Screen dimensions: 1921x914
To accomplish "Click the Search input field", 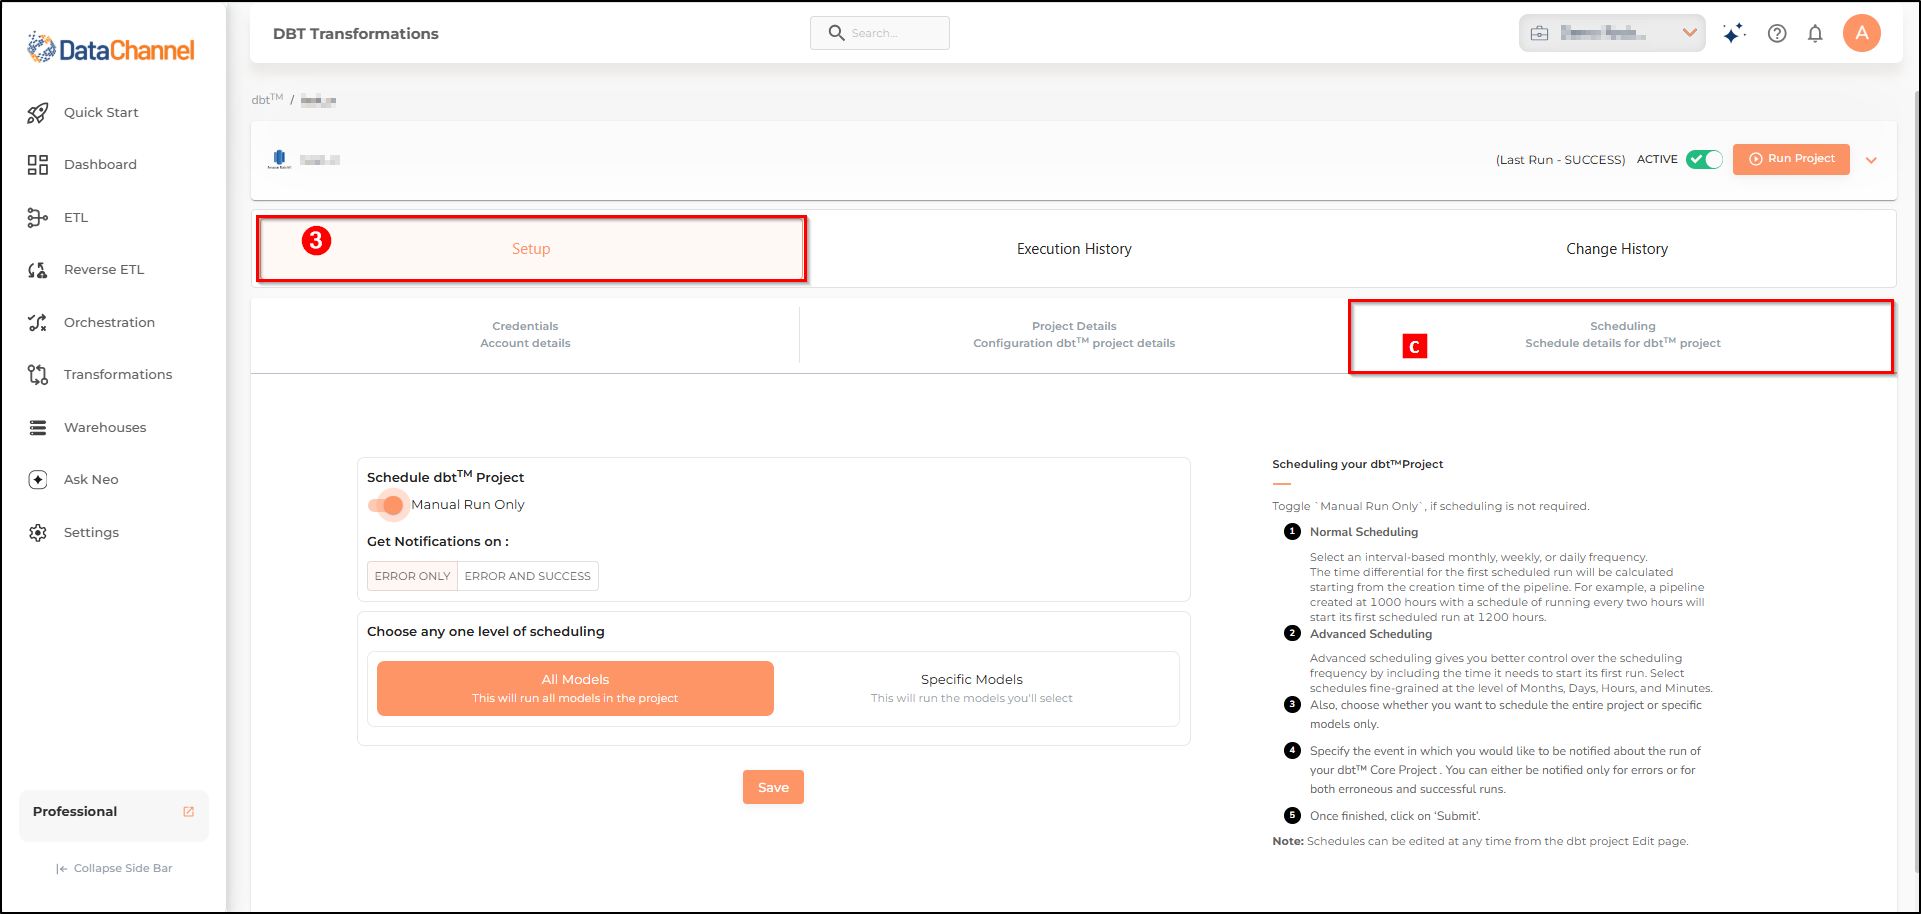I will [880, 33].
